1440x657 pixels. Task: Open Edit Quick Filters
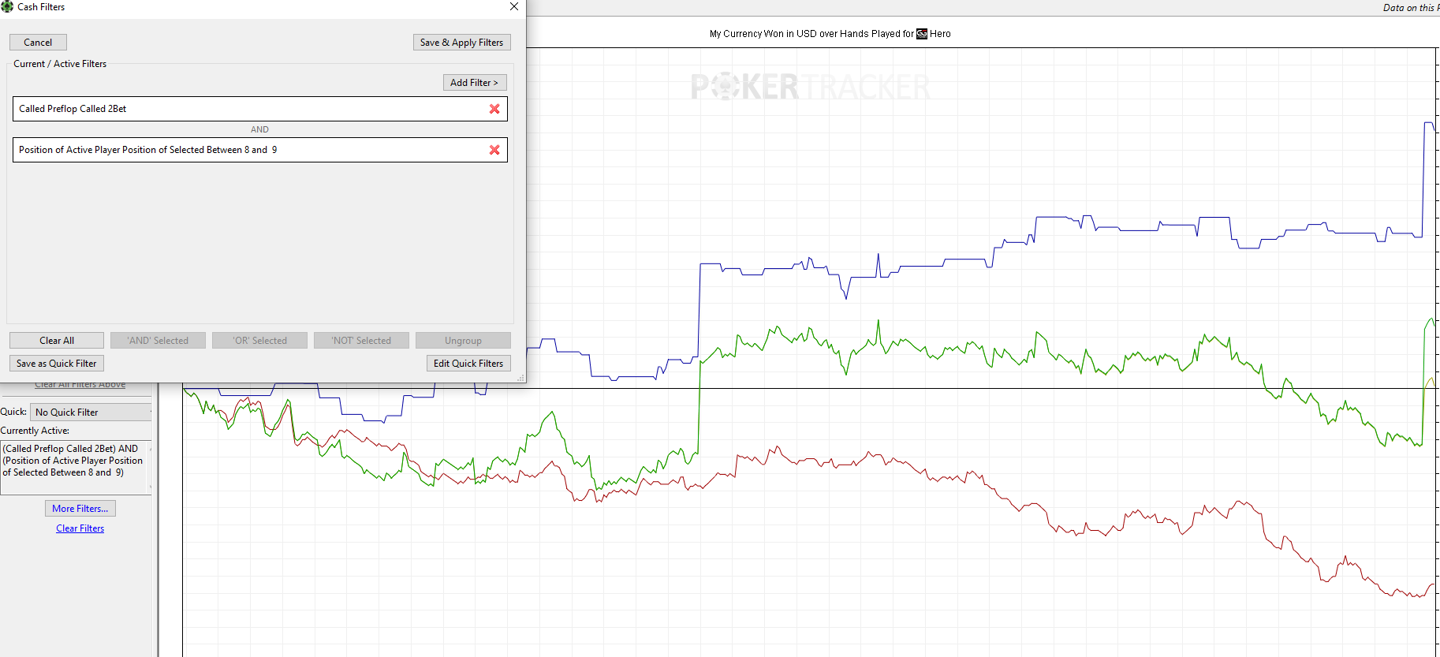click(468, 364)
